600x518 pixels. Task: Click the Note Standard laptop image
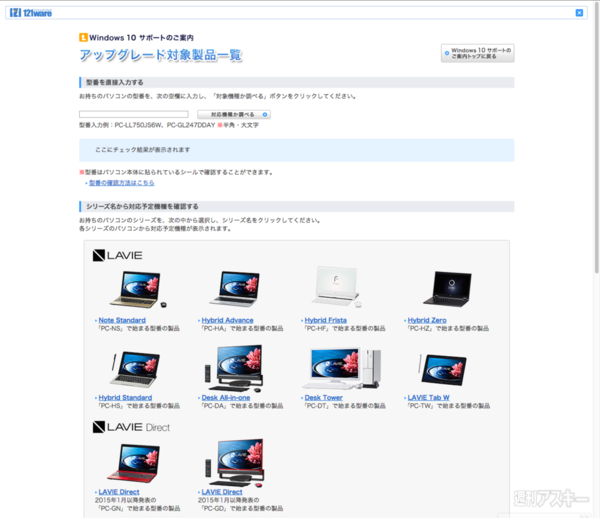point(138,290)
